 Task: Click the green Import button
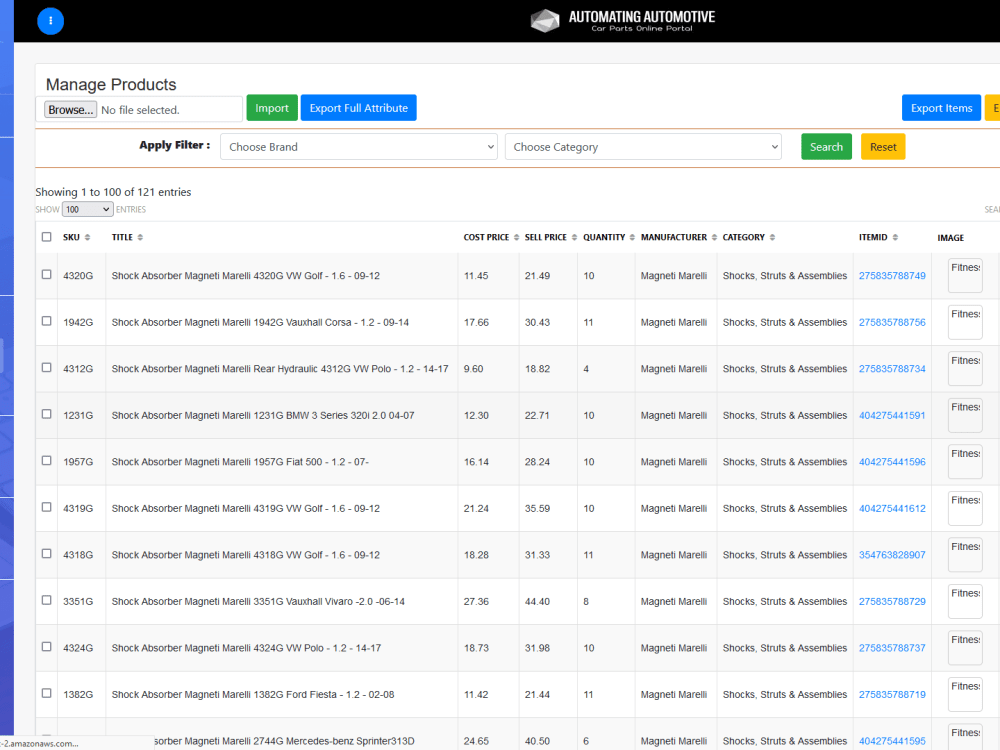[x=272, y=108]
